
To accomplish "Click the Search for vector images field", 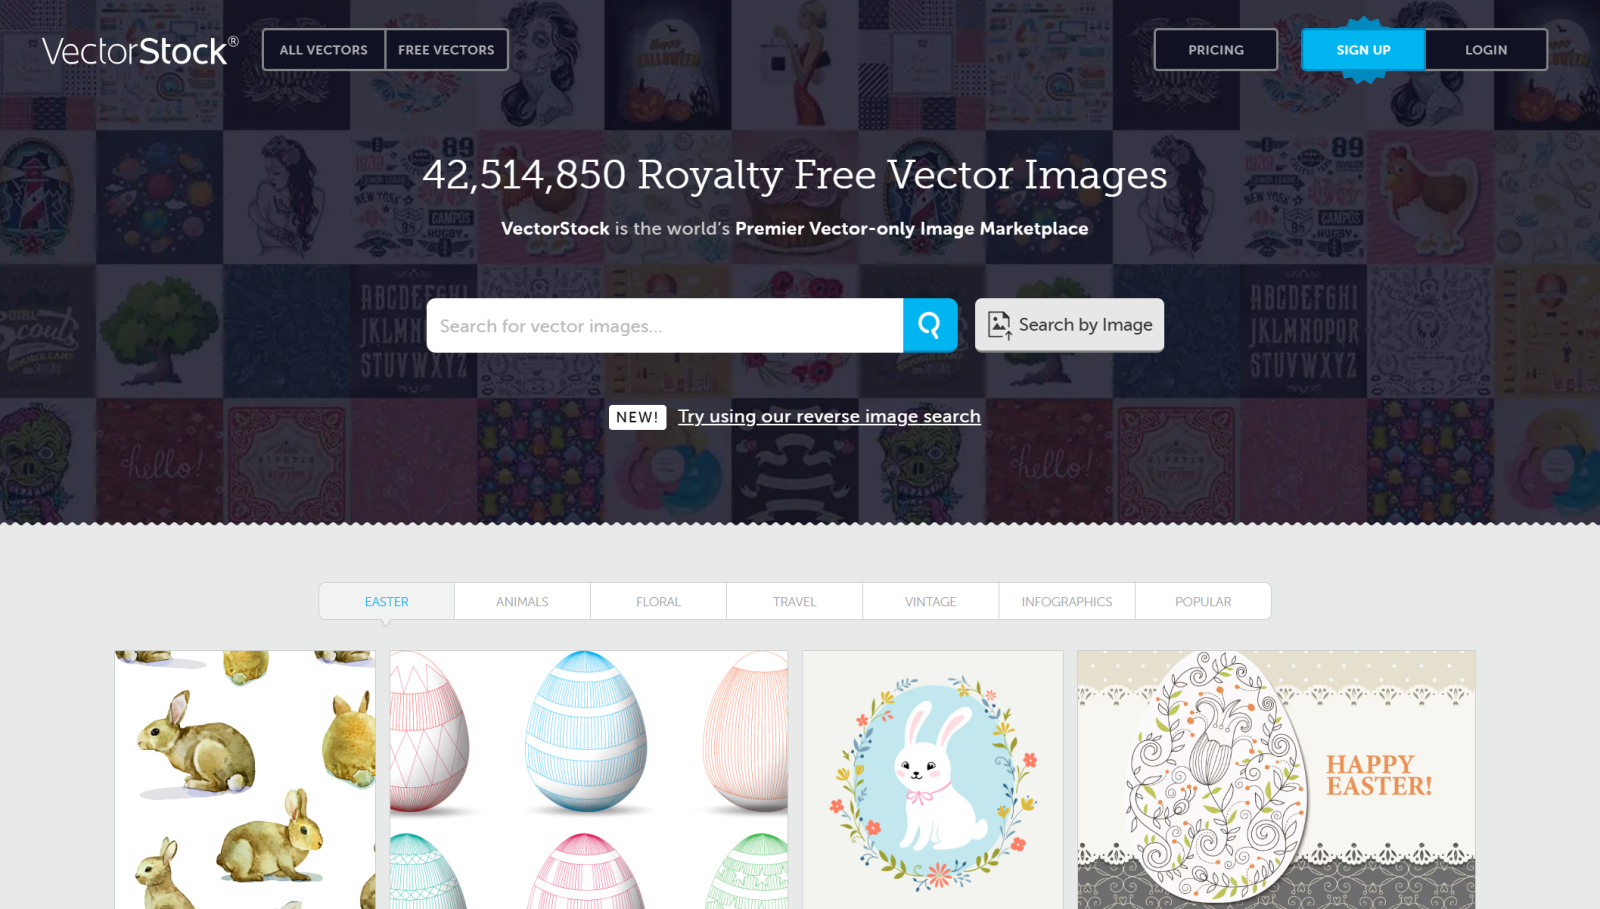I will point(665,325).
